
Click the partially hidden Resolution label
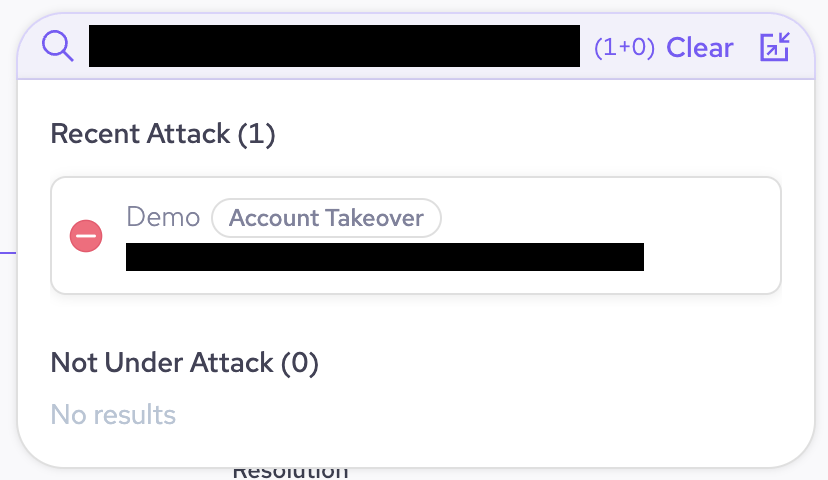pos(290,471)
